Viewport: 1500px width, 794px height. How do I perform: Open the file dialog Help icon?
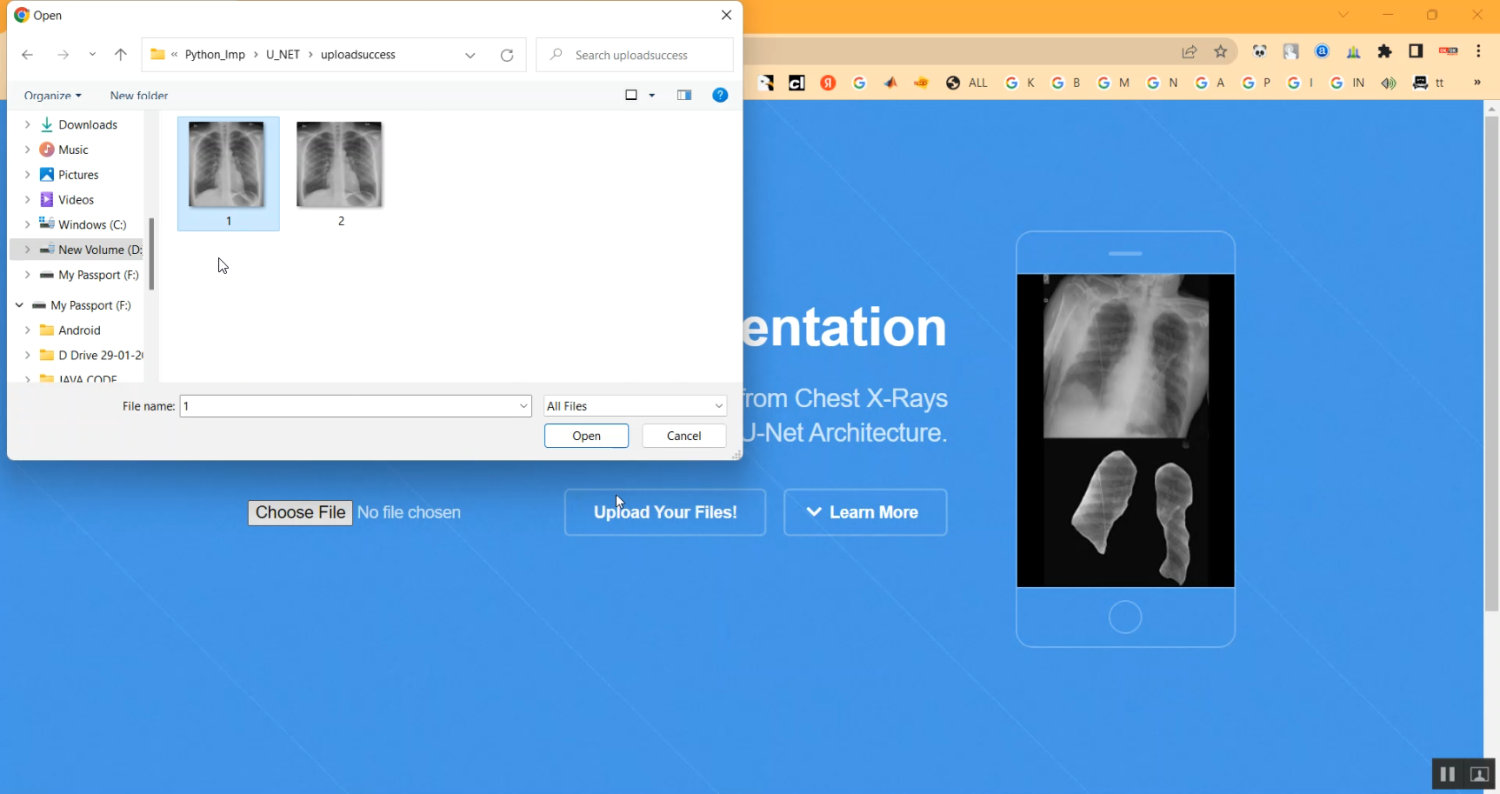pyautogui.click(x=719, y=95)
